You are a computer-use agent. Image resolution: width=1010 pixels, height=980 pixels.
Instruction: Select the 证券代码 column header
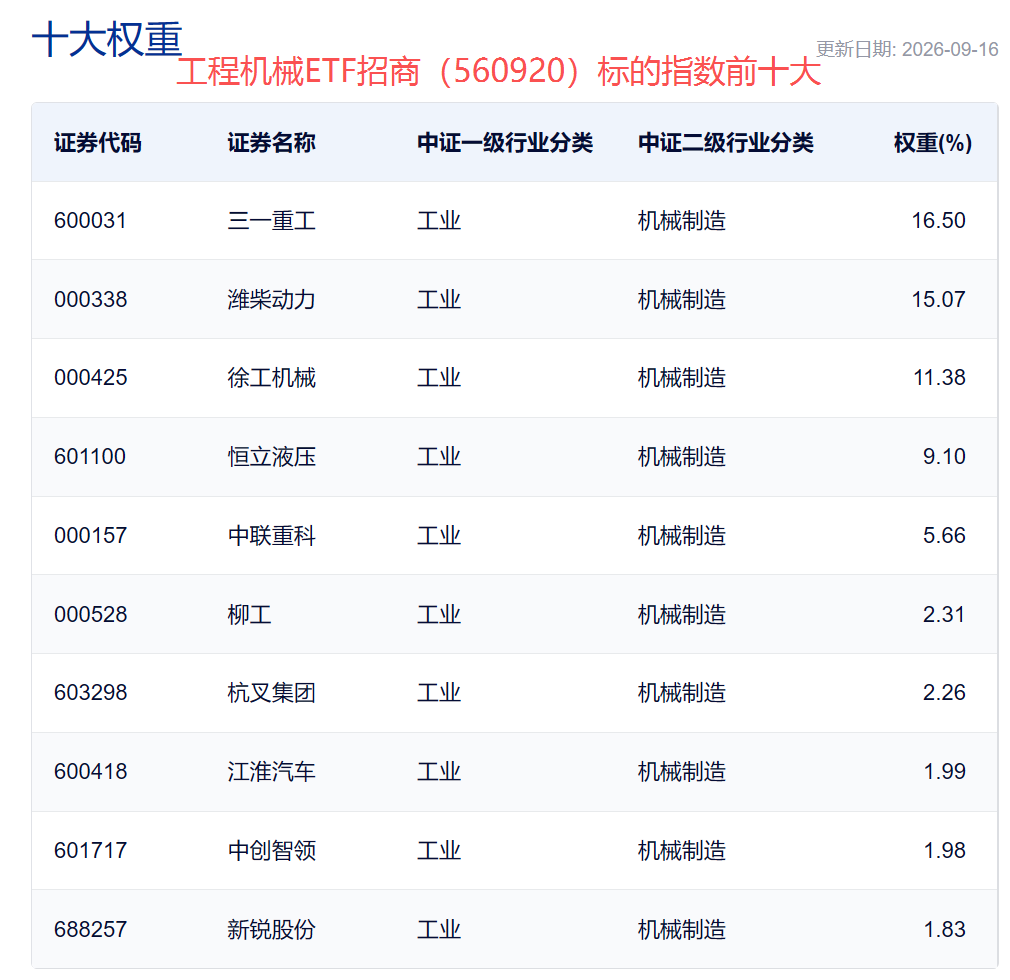coord(98,142)
